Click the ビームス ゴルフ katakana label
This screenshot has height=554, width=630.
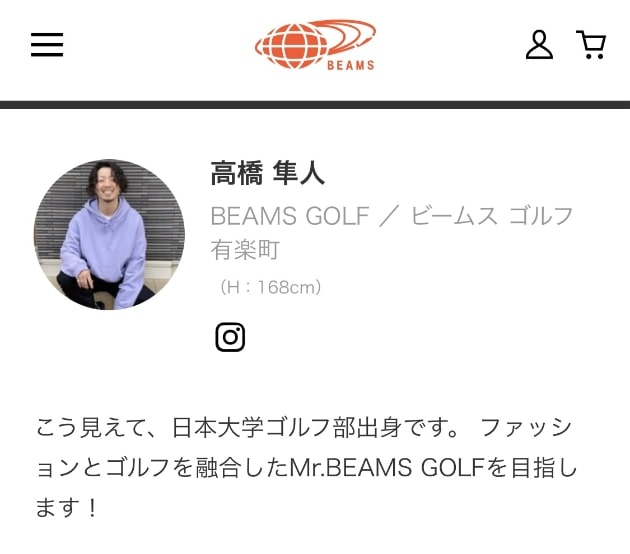[x=491, y=216]
